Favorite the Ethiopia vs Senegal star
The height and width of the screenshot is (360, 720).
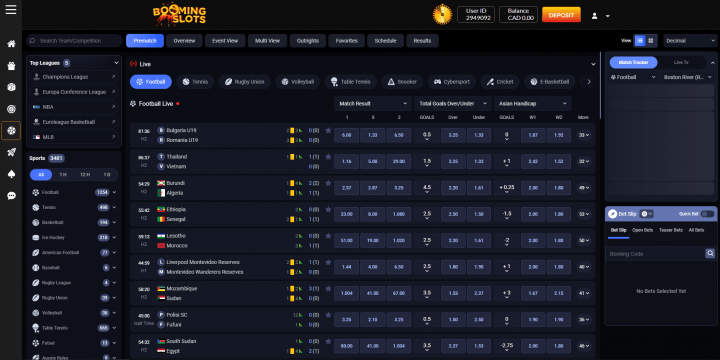[x=328, y=209]
